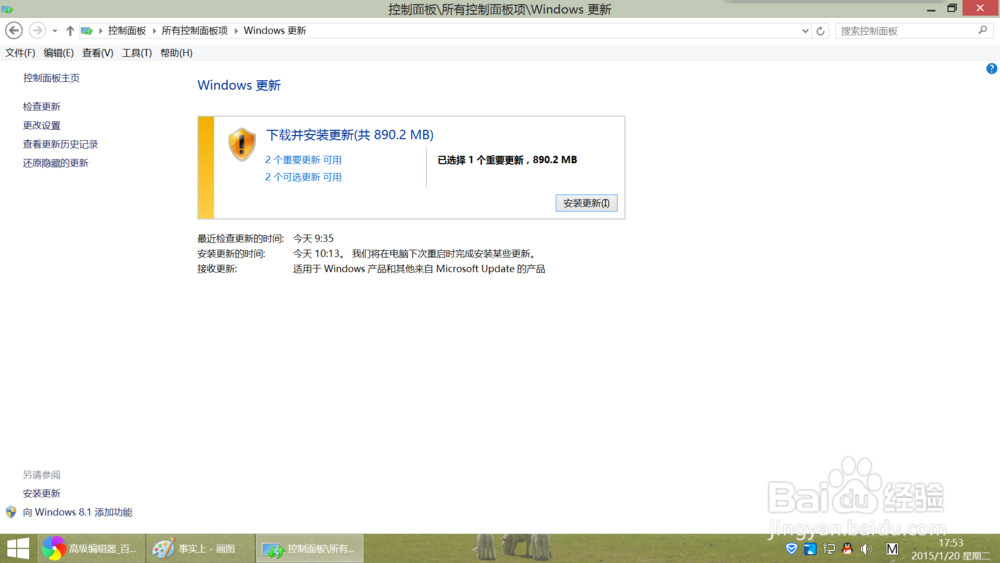The height and width of the screenshot is (563, 1000).
Task: Click text 已选择 1 个重要更新，890.2 MB
Action: tap(507, 160)
